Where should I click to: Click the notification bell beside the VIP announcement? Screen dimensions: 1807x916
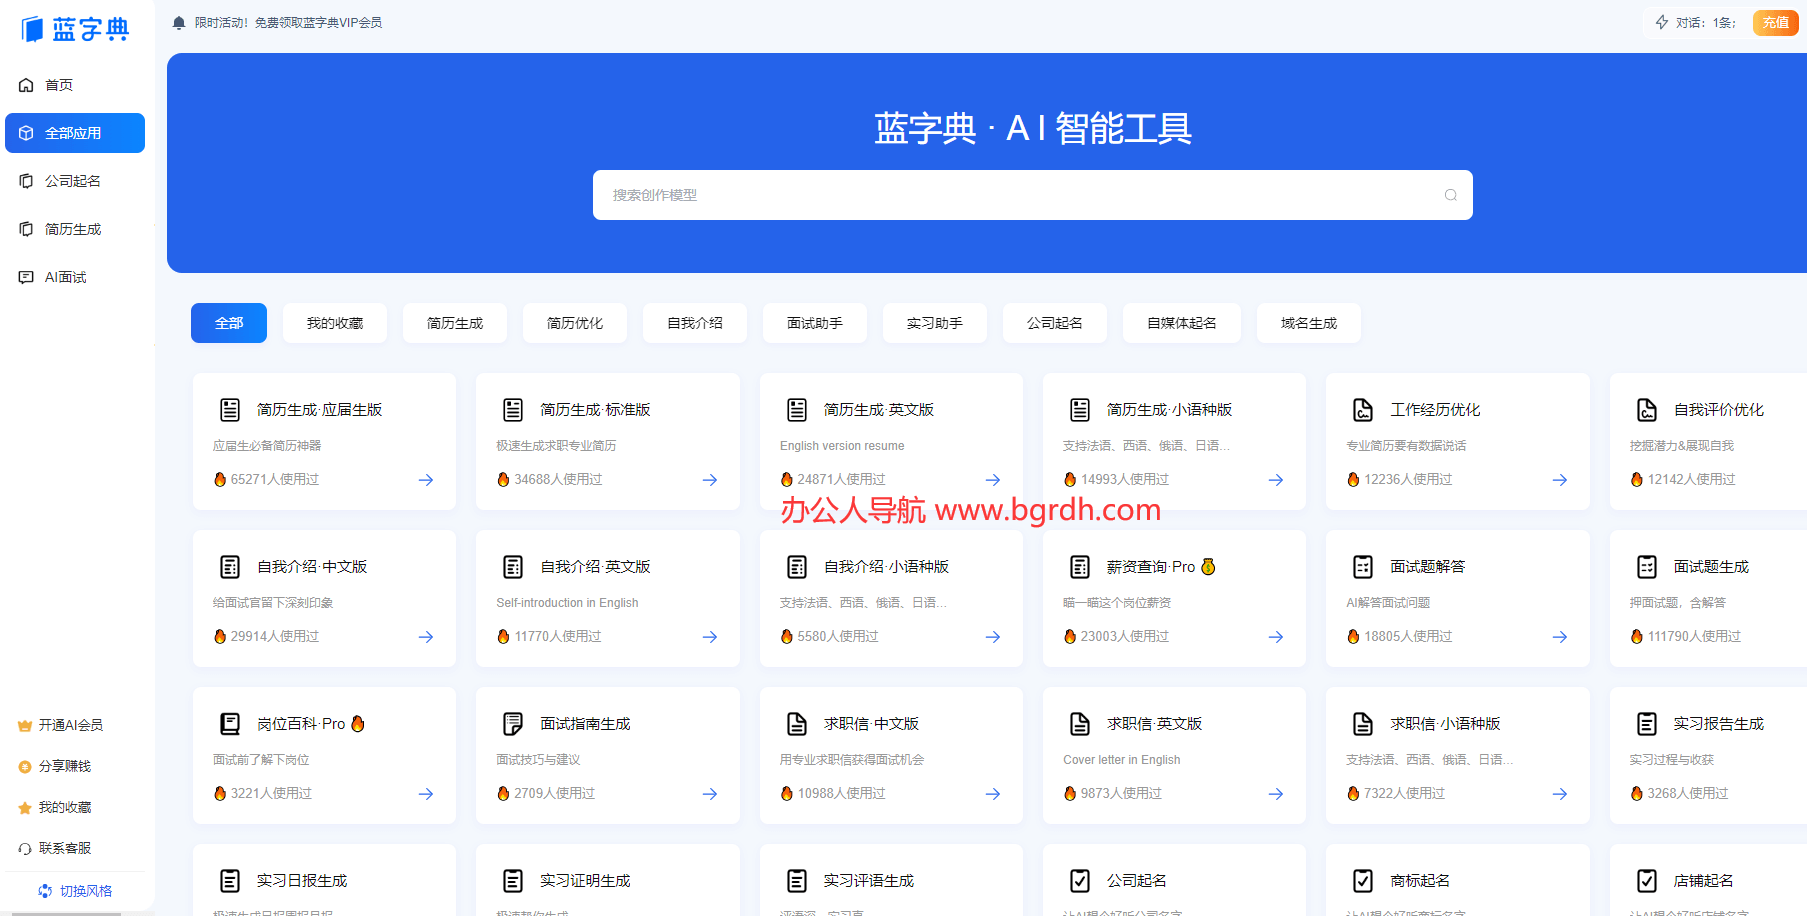tap(178, 22)
